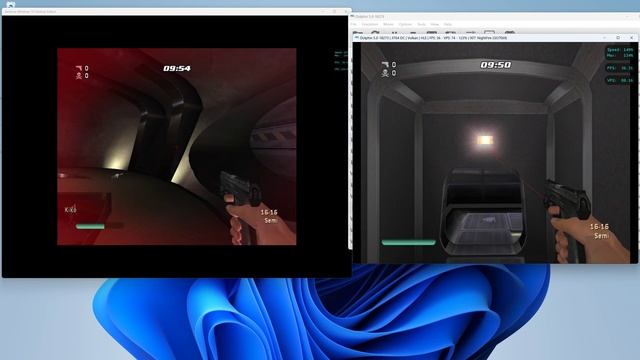Close the left game window

pos(345,11)
